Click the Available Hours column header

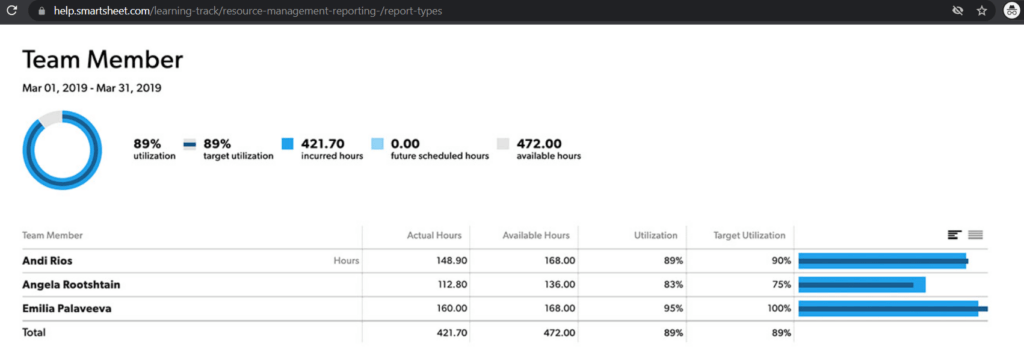click(x=536, y=235)
